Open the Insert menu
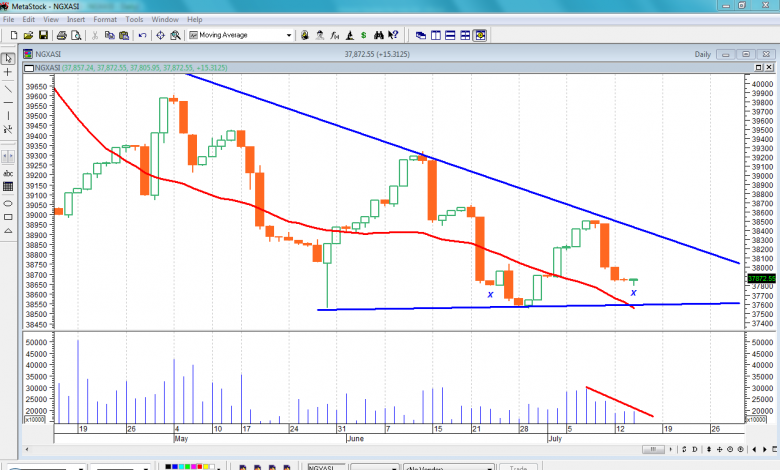The height and width of the screenshot is (470, 780). point(76,19)
